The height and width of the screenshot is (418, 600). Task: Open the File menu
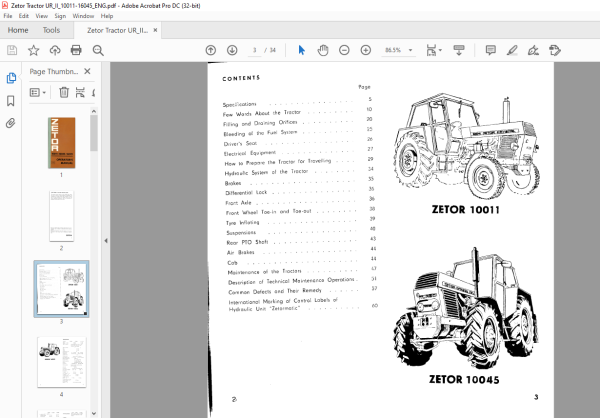(x=8, y=16)
